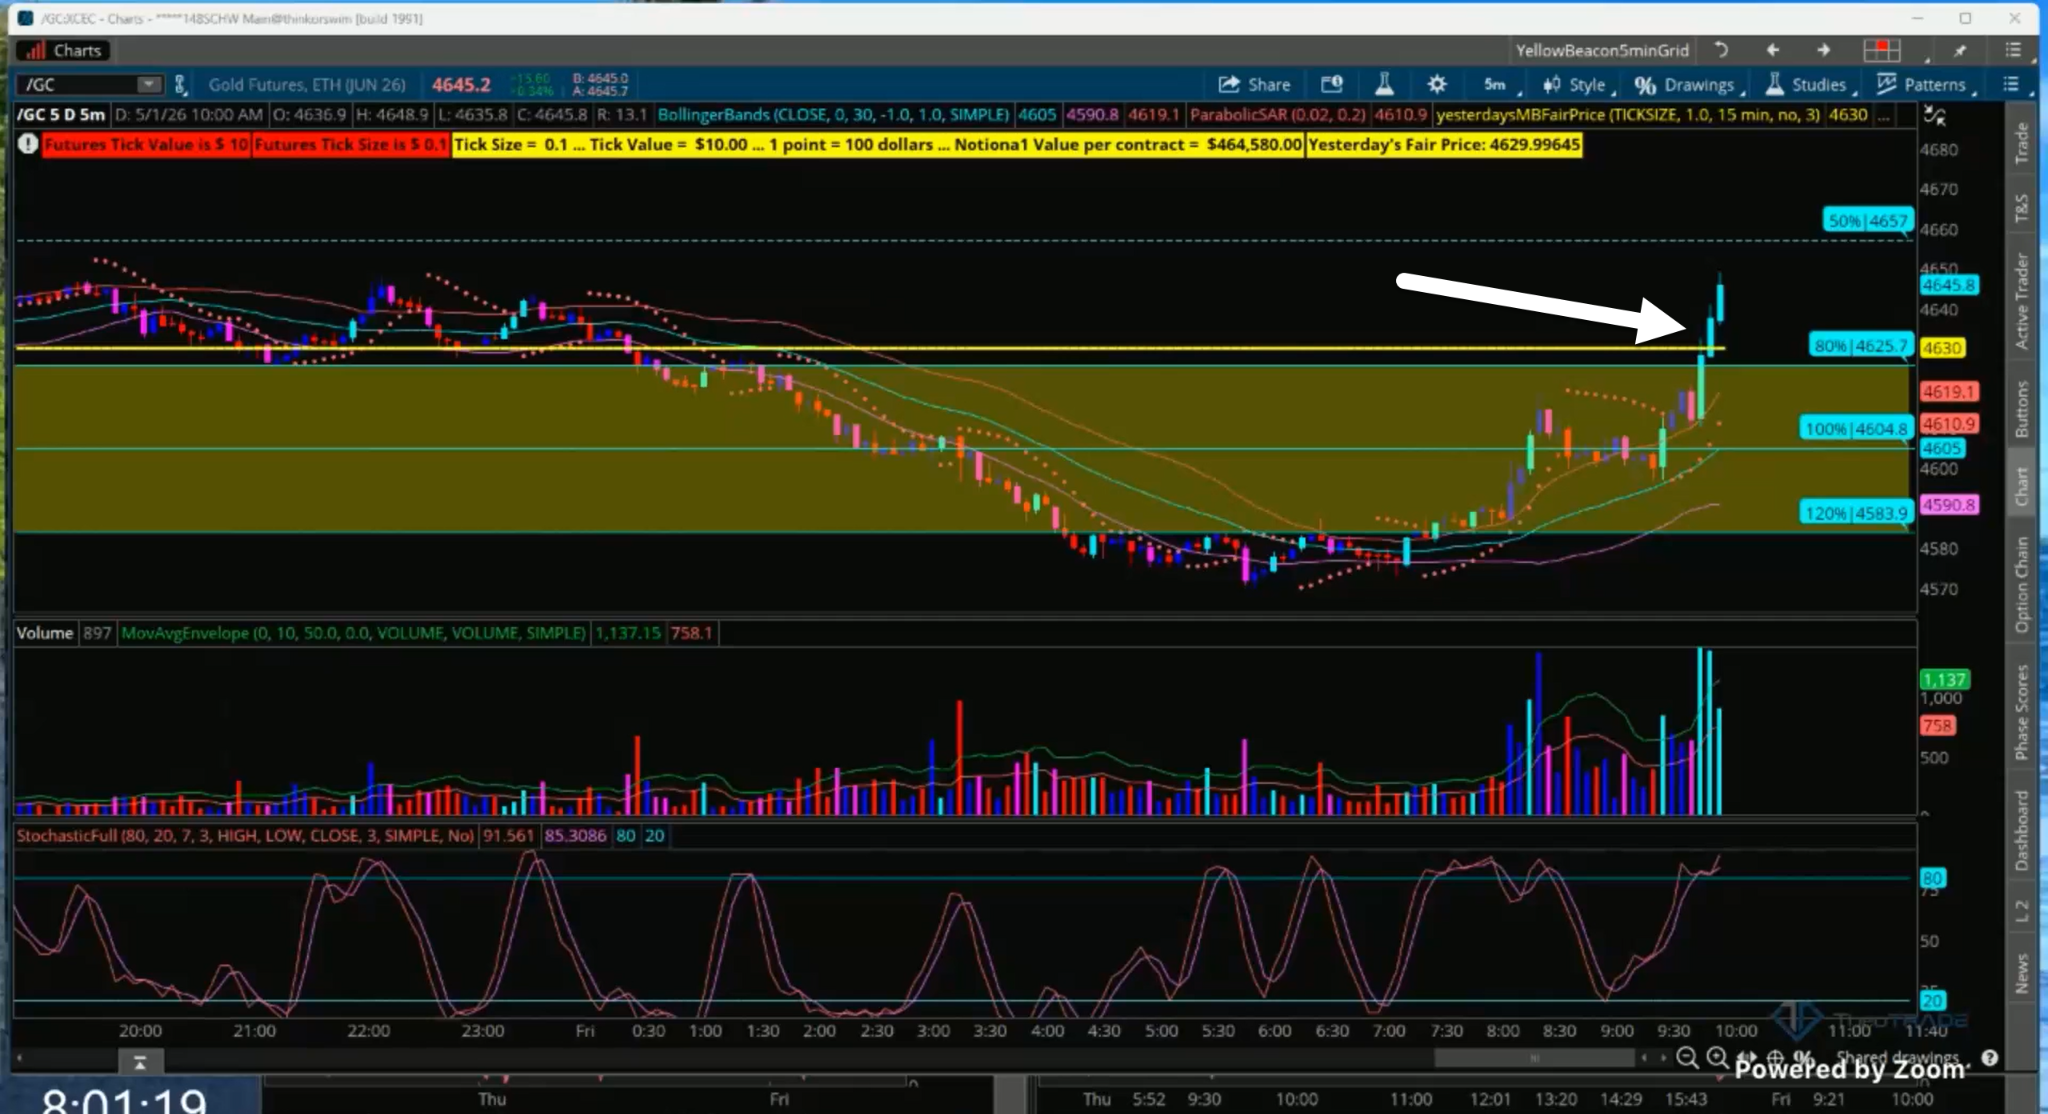Image resolution: width=2048 pixels, height=1114 pixels.
Task: Click the chart horizontal scrollbar thumb
Action: [x=1534, y=1058]
